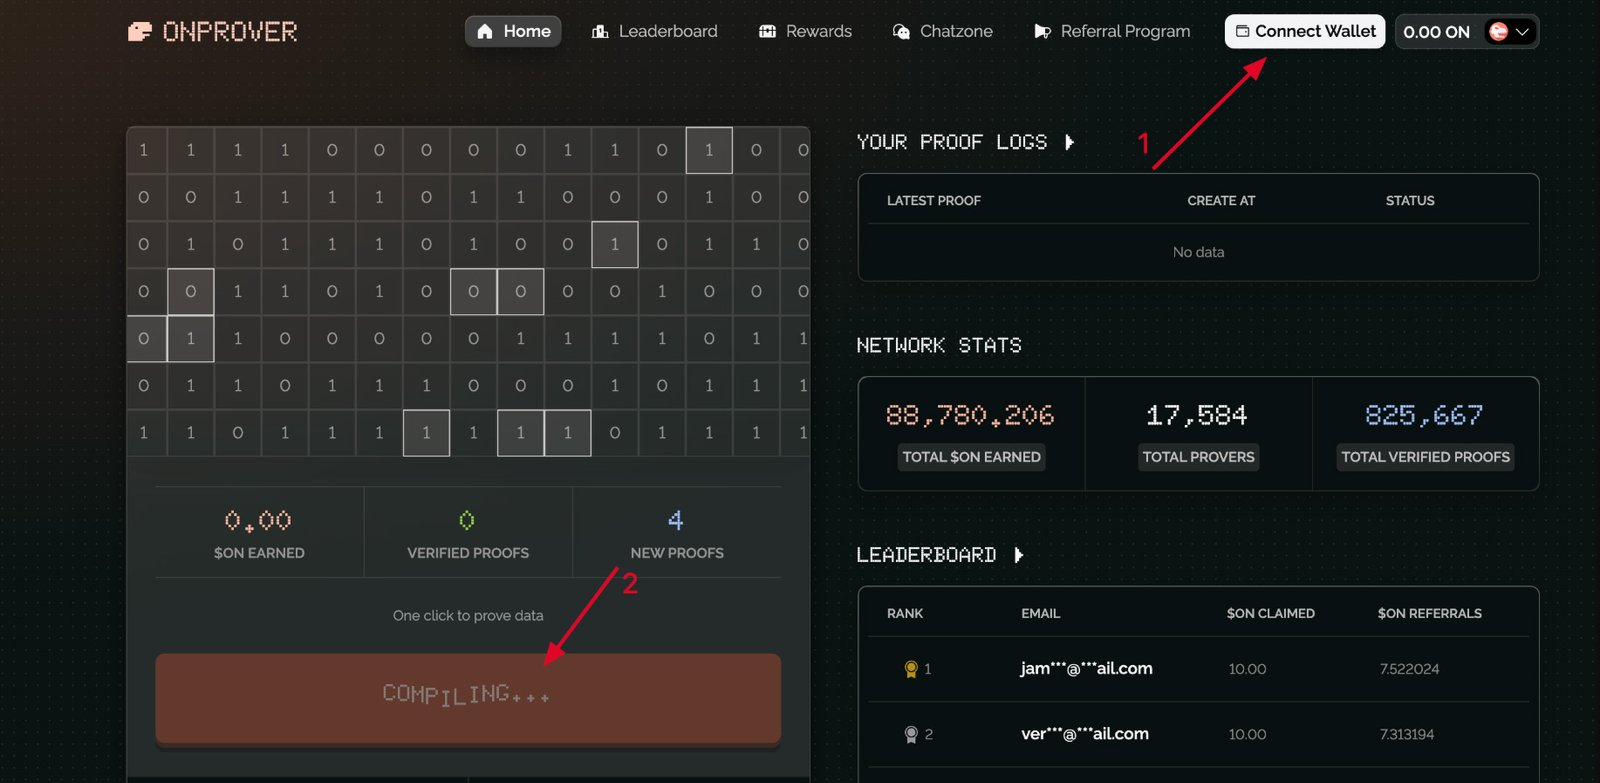Click the silver medal rank 2 icon
Viewport: 1600px width, 783px height.
click(911, 735)
